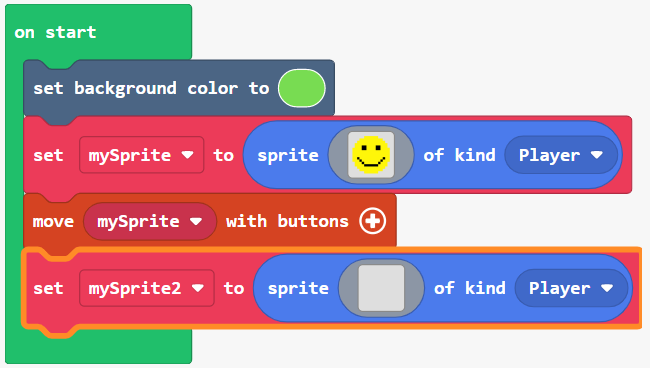This screenshot has height=368, width=650.
Task: Pick the green background color swatch
Action: tap(302, 88)
